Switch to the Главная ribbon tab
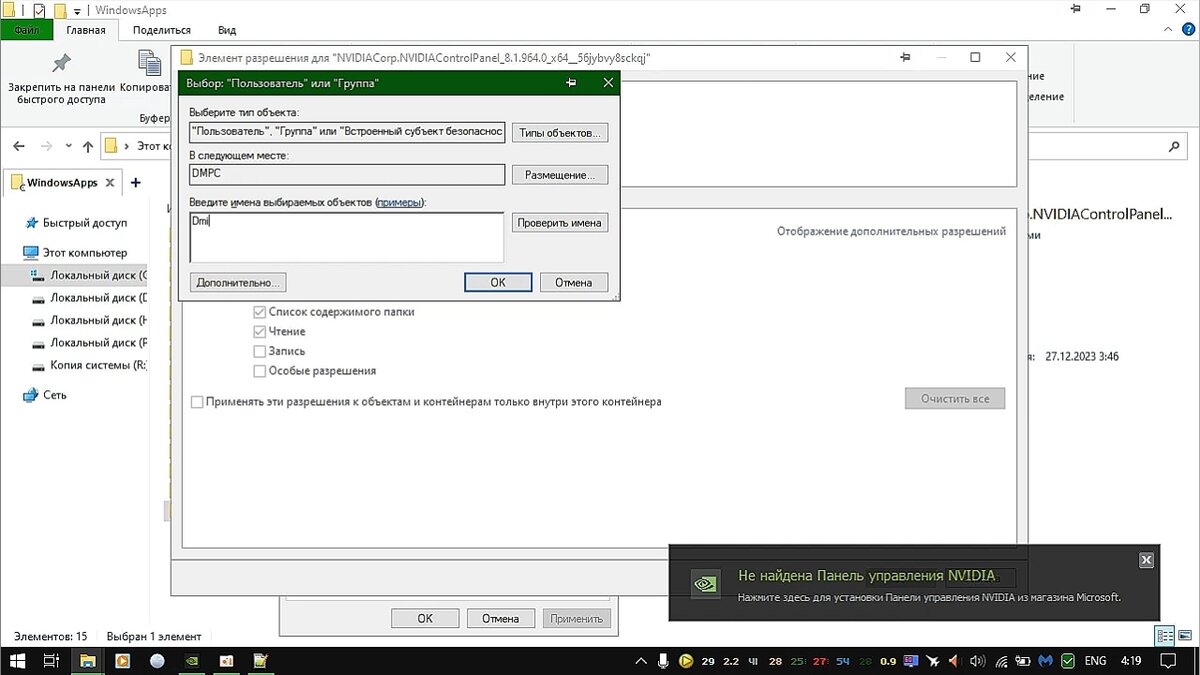This screenshot has width=1200, height=675. click(86, 30)
